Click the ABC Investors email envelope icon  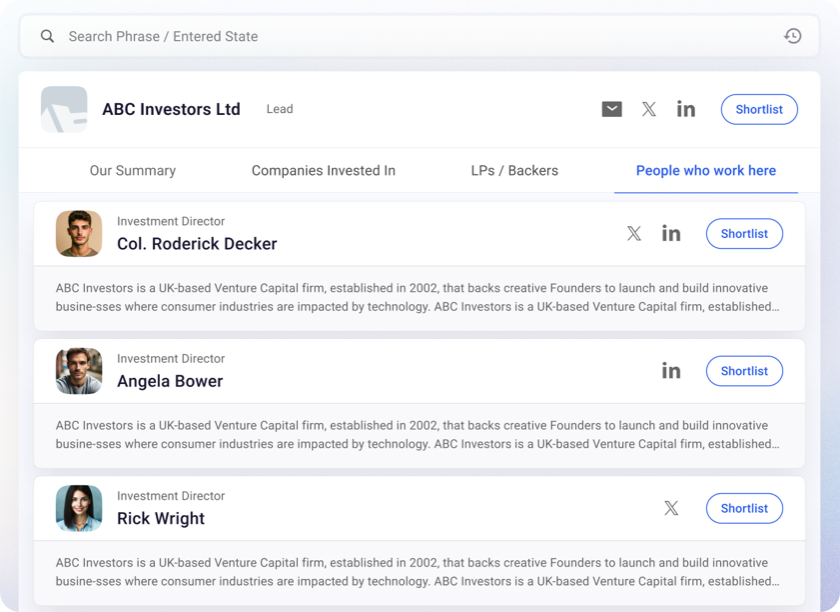[x=612, y=109]
